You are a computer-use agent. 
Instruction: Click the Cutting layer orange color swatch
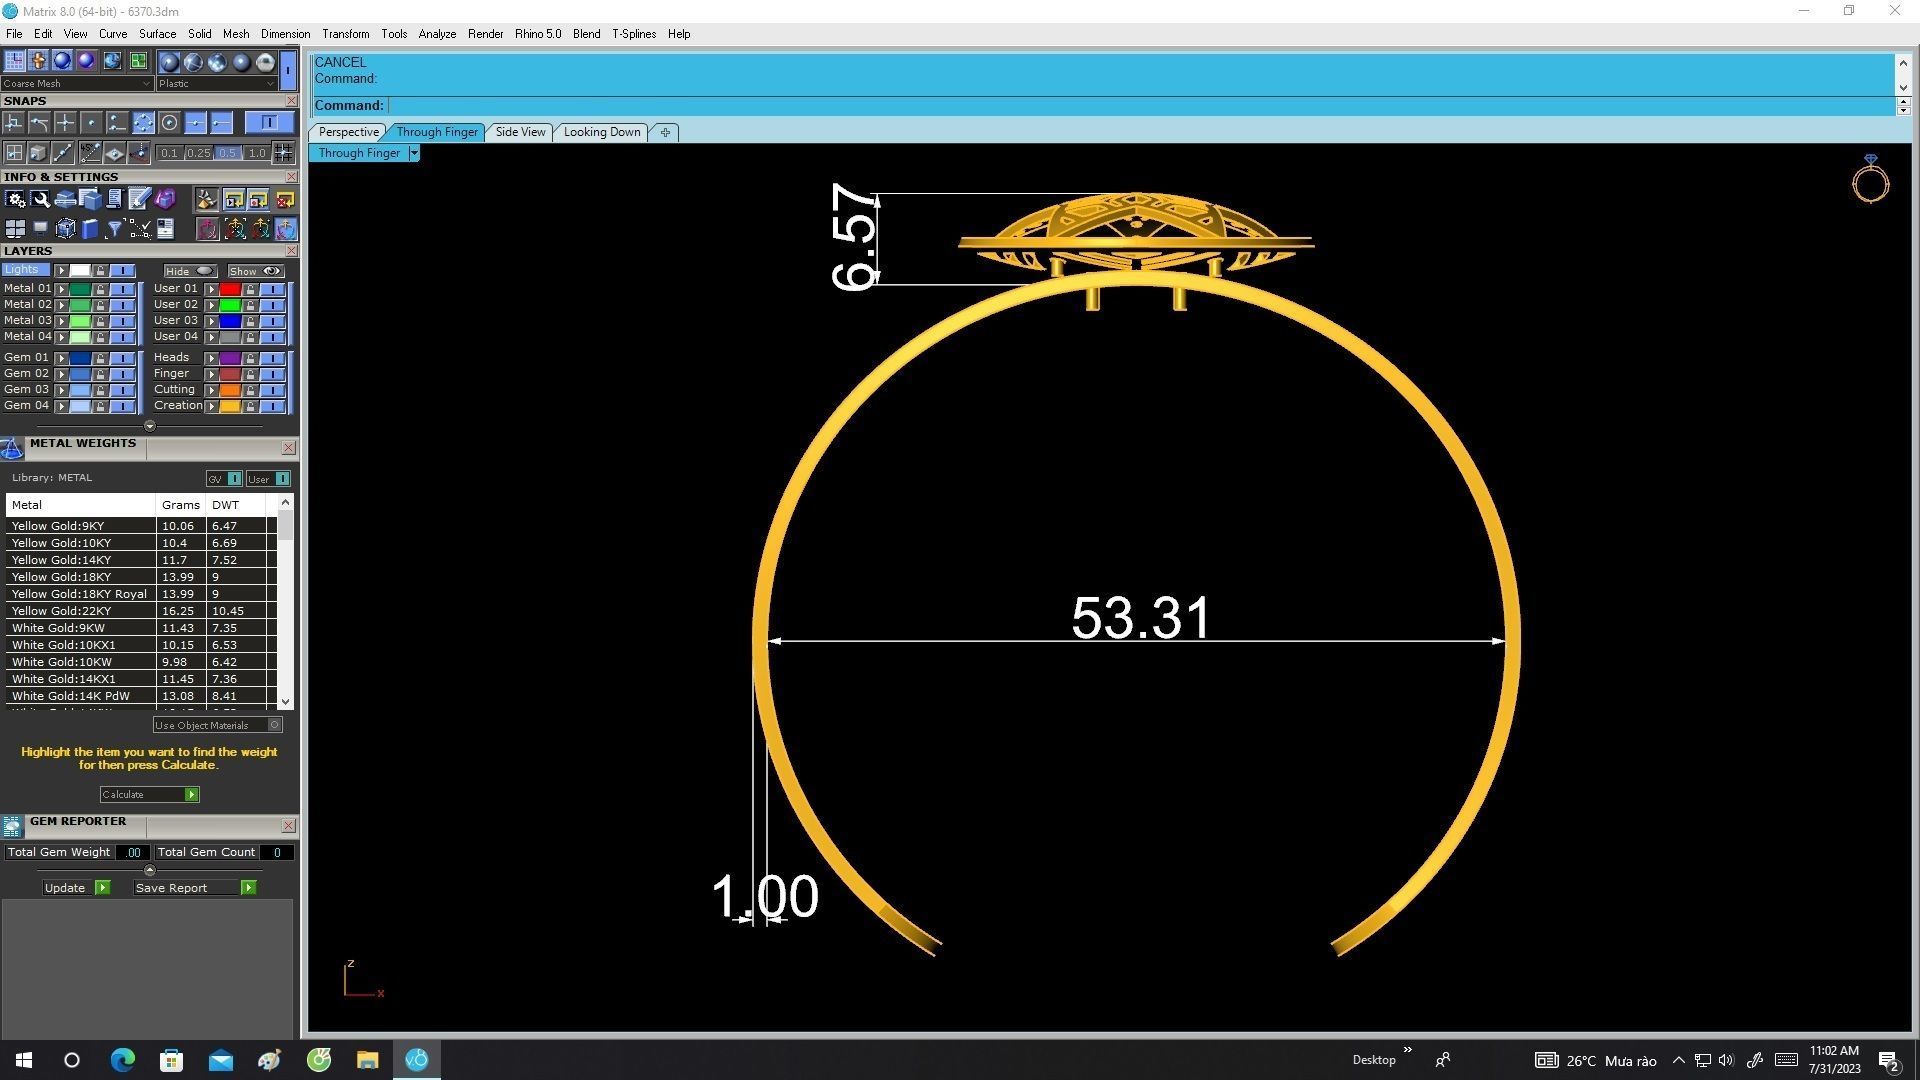[x=230, y=390]
